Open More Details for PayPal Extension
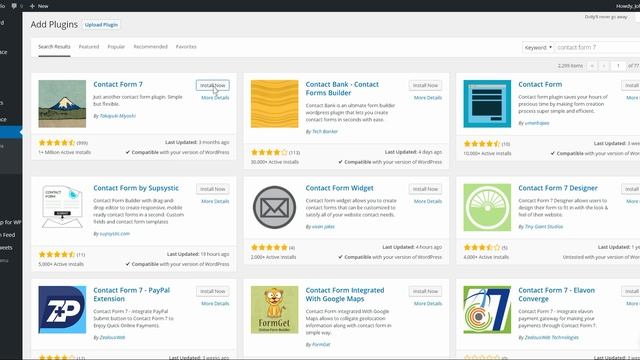This screenshot has height=360, width=640. click(x=215, y=304)
